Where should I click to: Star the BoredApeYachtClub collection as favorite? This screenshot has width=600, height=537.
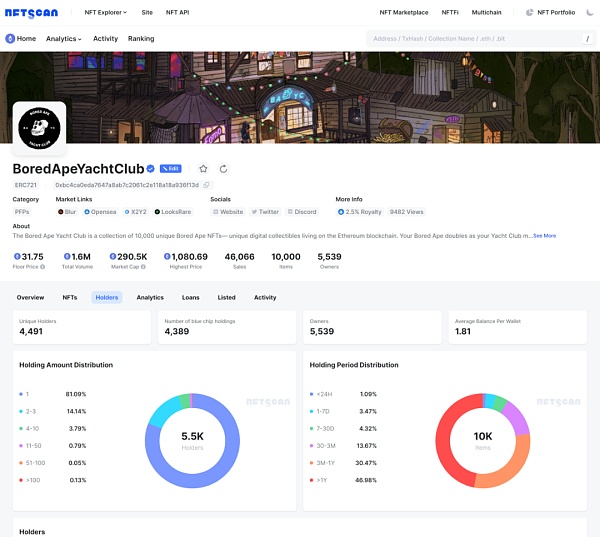click(x=204, y=169)
